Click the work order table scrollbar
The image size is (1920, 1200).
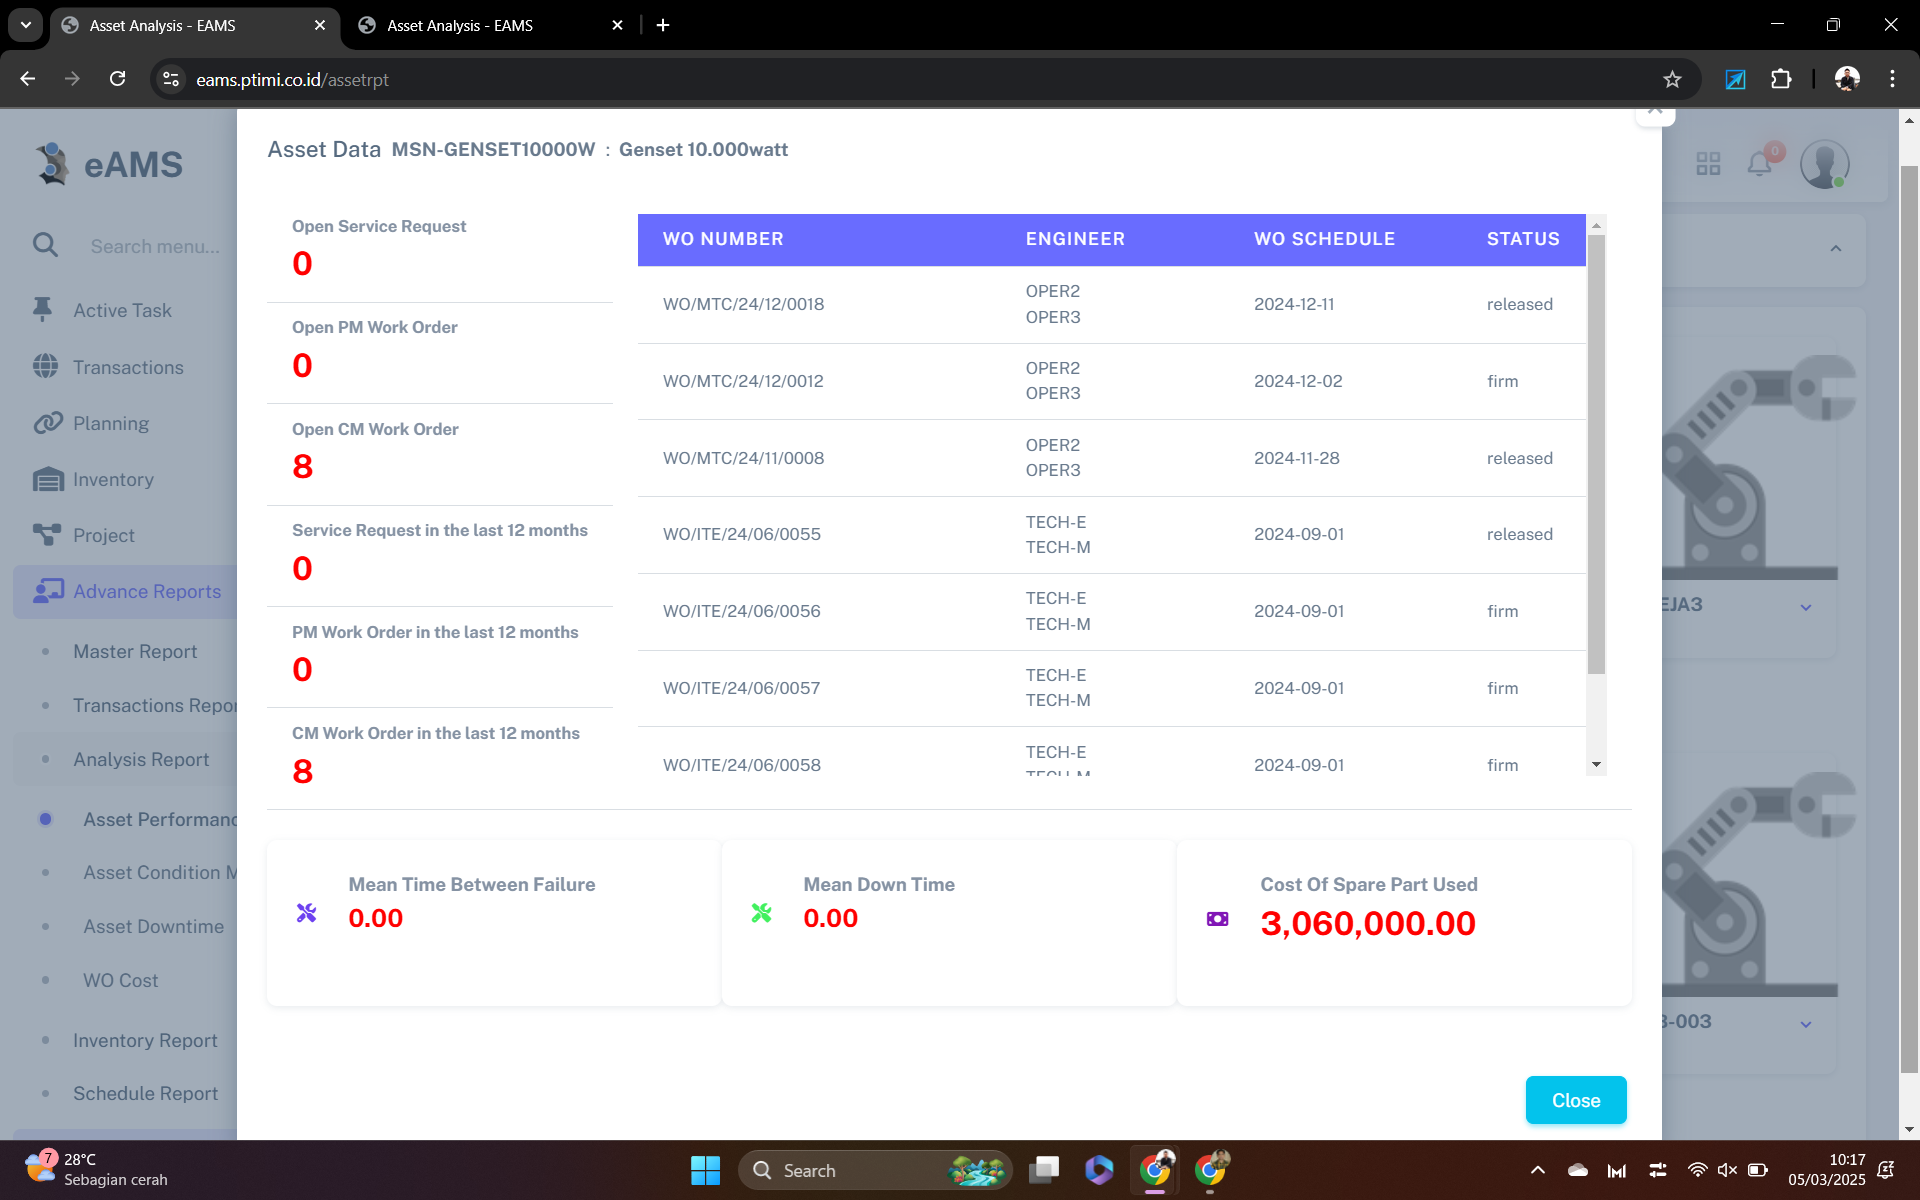click(x=1596, y=455)
